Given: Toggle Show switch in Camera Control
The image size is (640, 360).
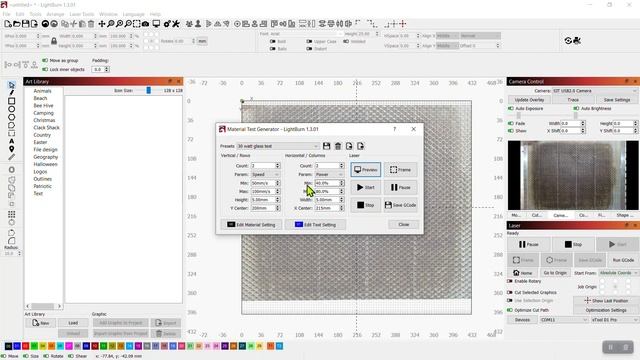Looking at the screenshot, I should pos(511,131).
